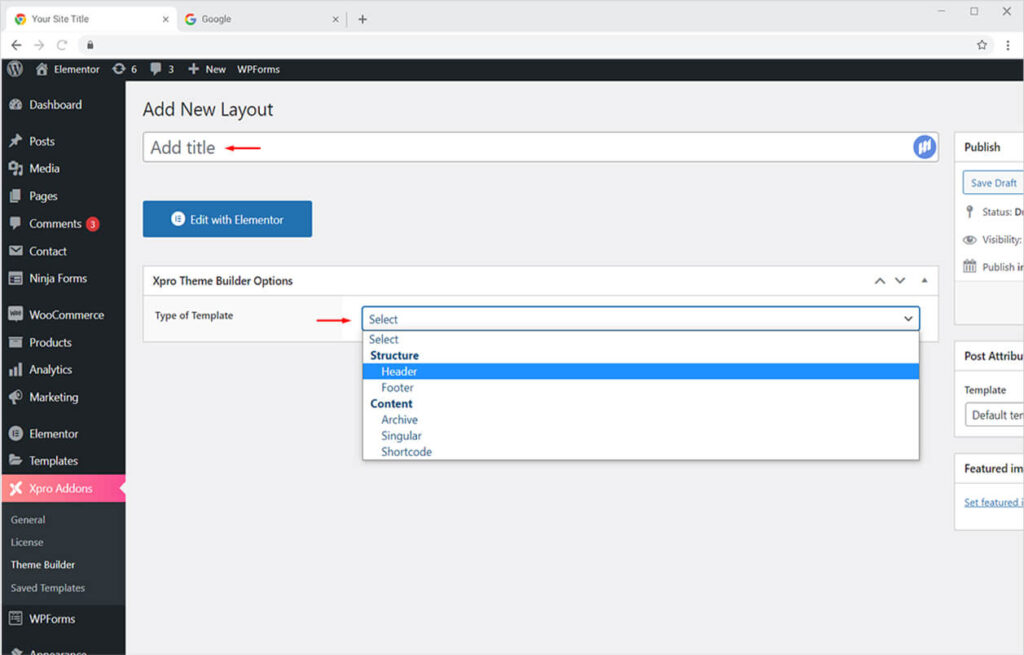Choose Shortcode option in template type list
The width and height of the screenshot is (1024, 655).
pyautogui.click(x=406, y=452)
